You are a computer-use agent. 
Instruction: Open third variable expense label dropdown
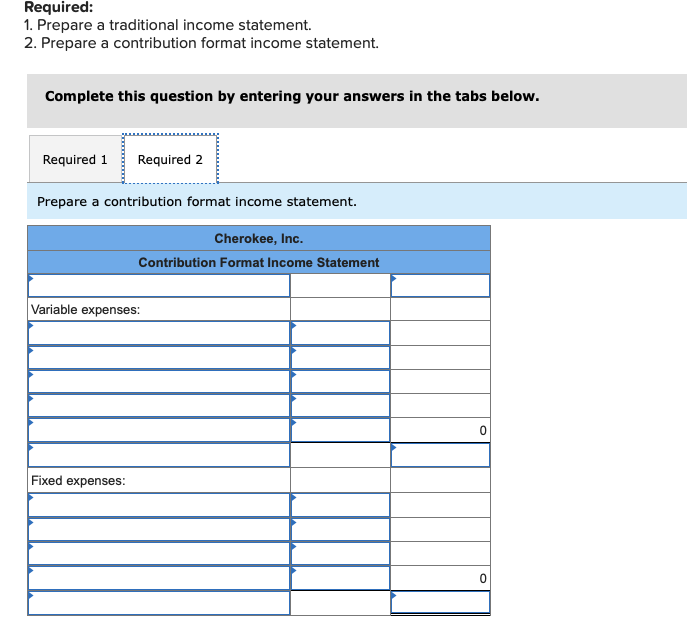tap(159, 382)
